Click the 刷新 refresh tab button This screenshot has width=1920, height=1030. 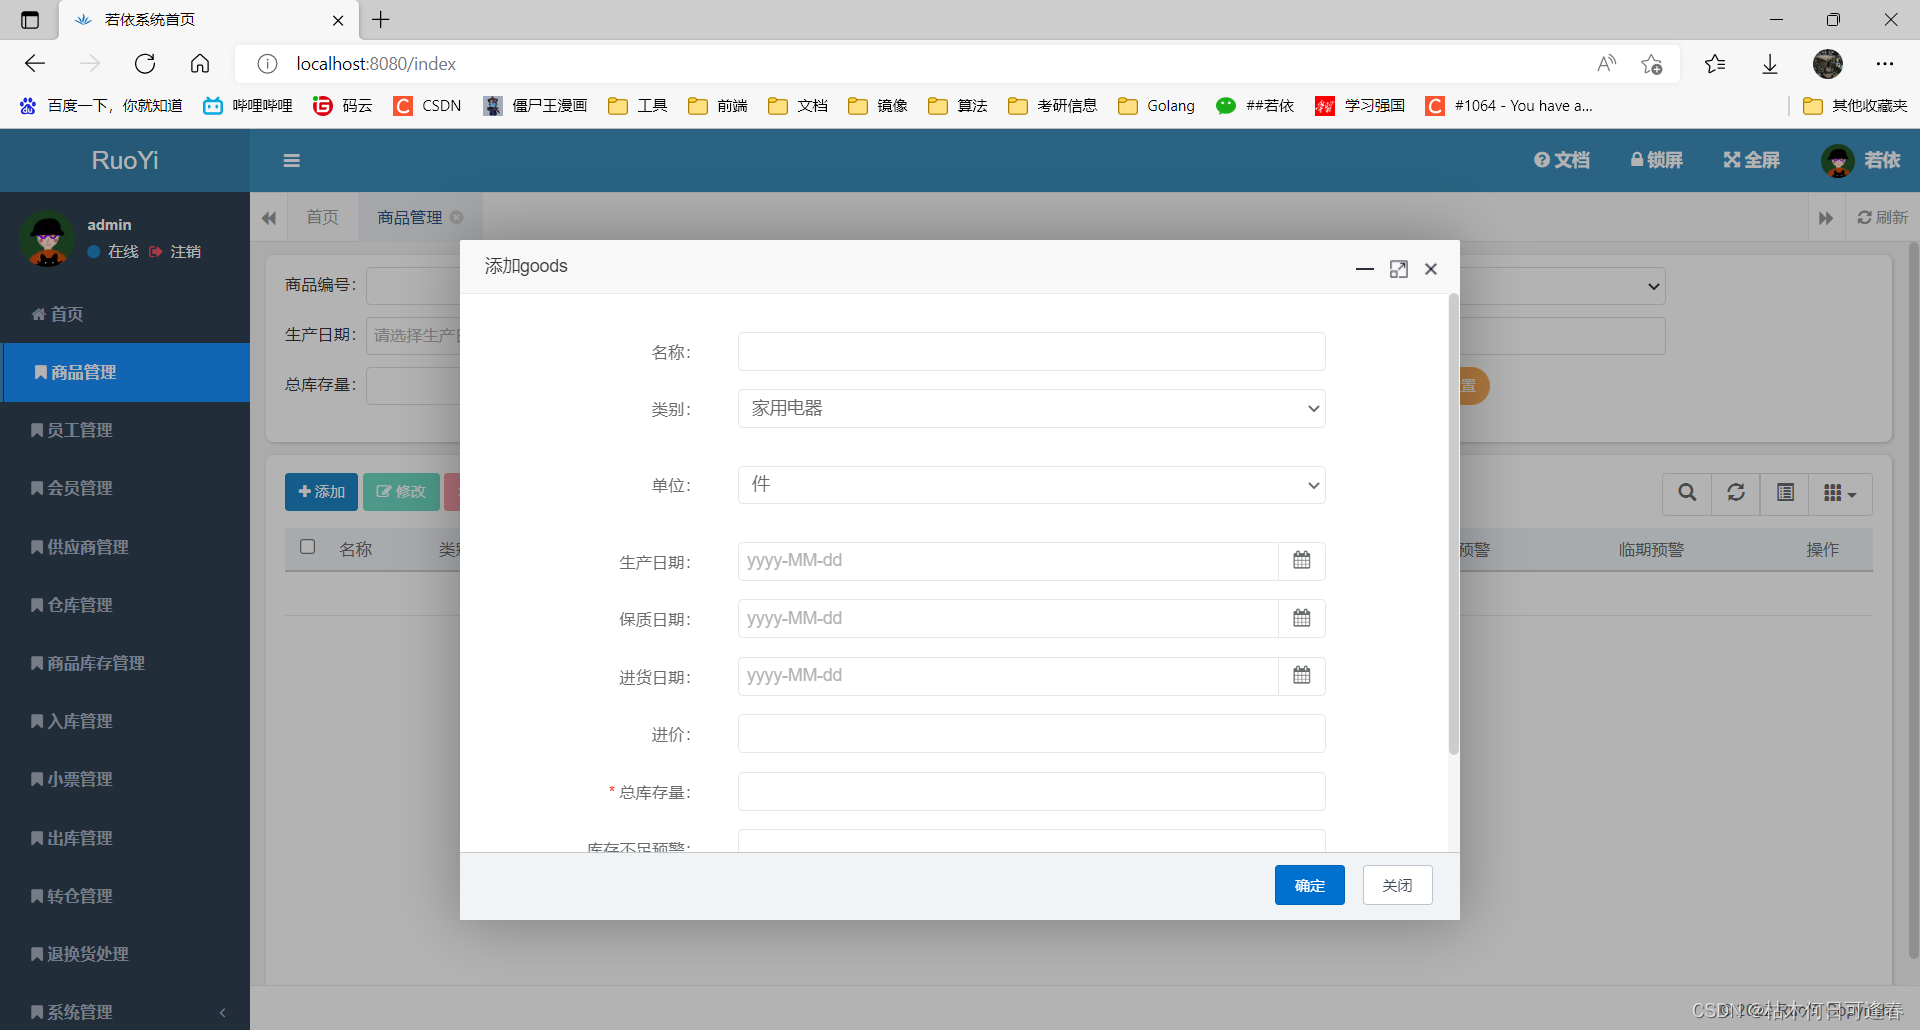[1883, 218]
